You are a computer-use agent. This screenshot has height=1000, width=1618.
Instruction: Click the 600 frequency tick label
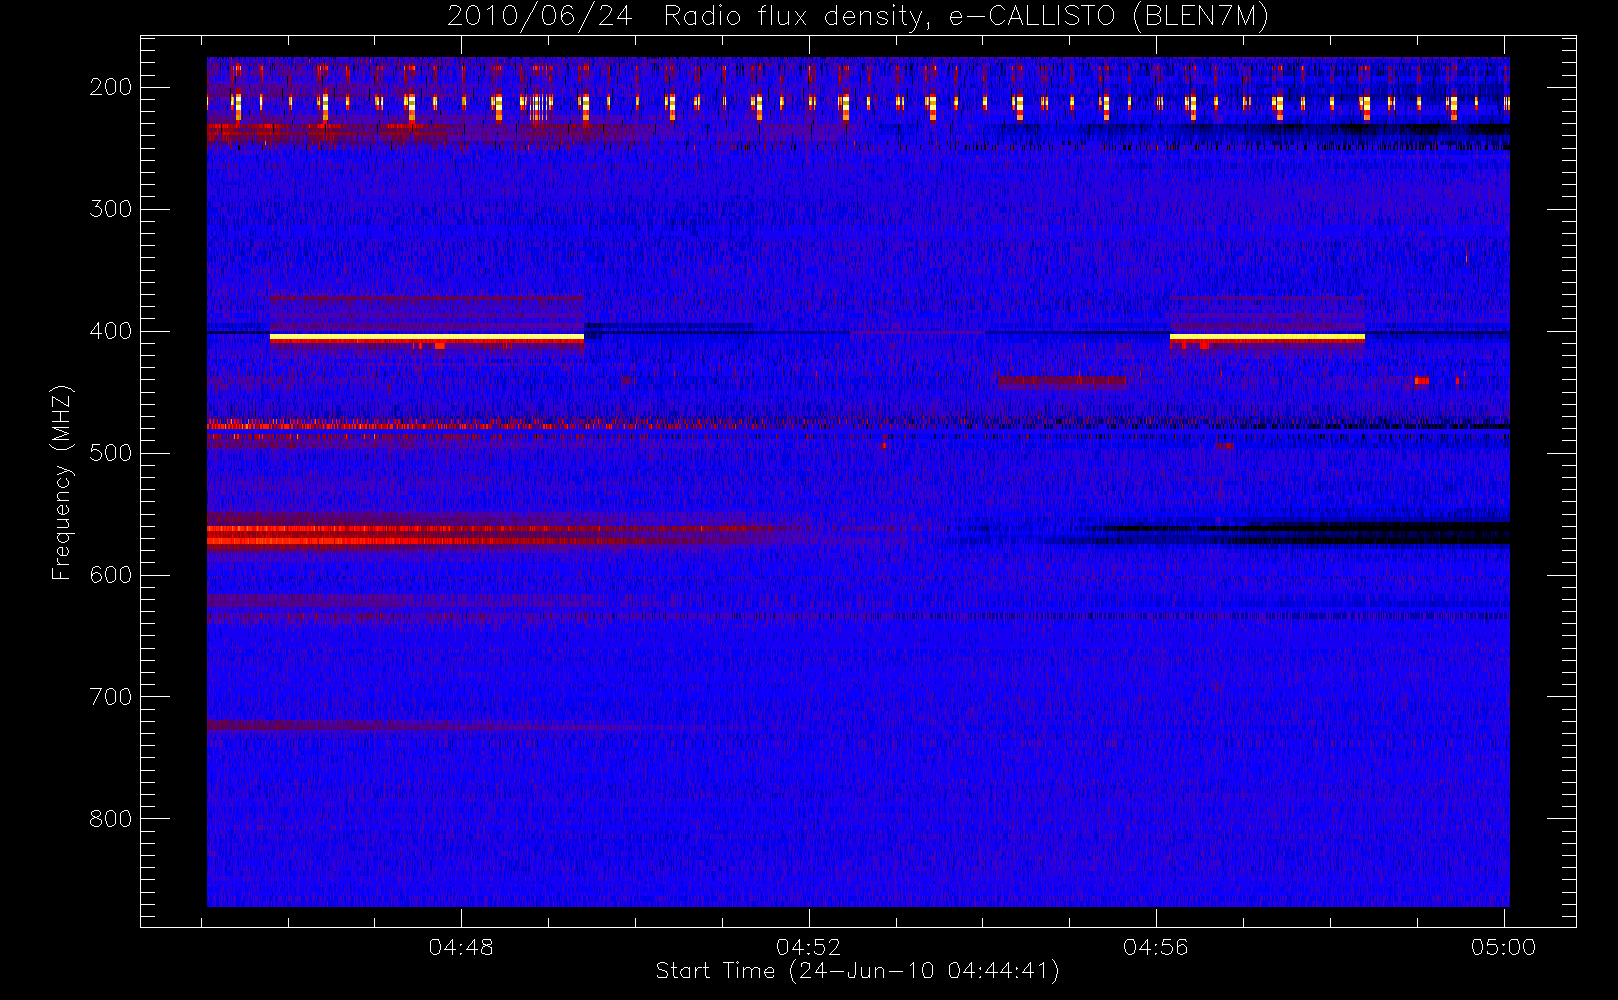pos(111,575)
